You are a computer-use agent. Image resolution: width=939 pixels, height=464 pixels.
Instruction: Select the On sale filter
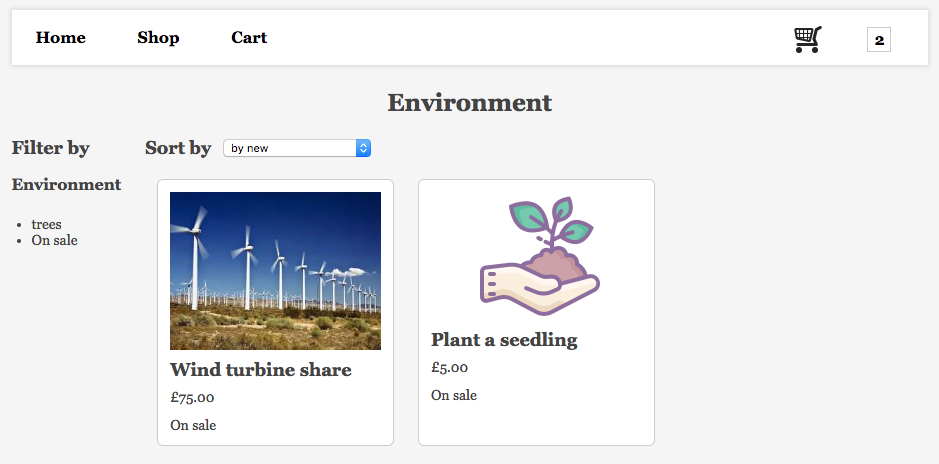coord(54,240)
